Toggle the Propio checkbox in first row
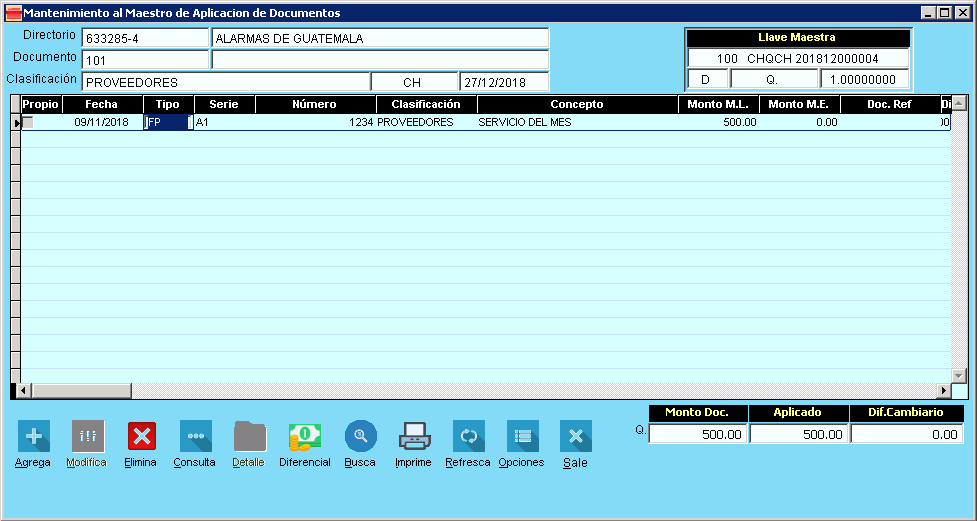 point(29,122)
